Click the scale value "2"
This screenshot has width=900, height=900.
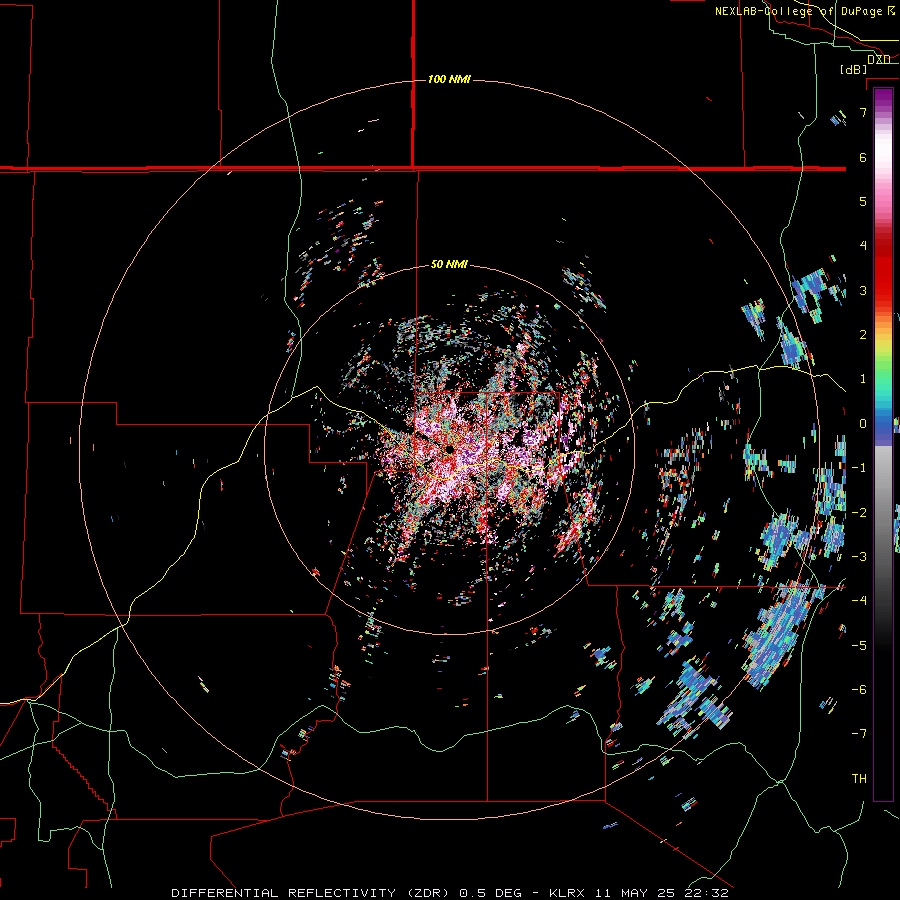(x=863, y=335)
